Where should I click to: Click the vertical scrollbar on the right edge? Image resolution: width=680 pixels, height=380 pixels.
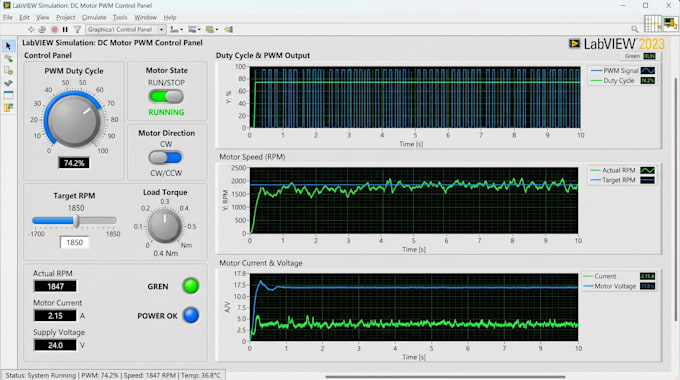[675, 200]
